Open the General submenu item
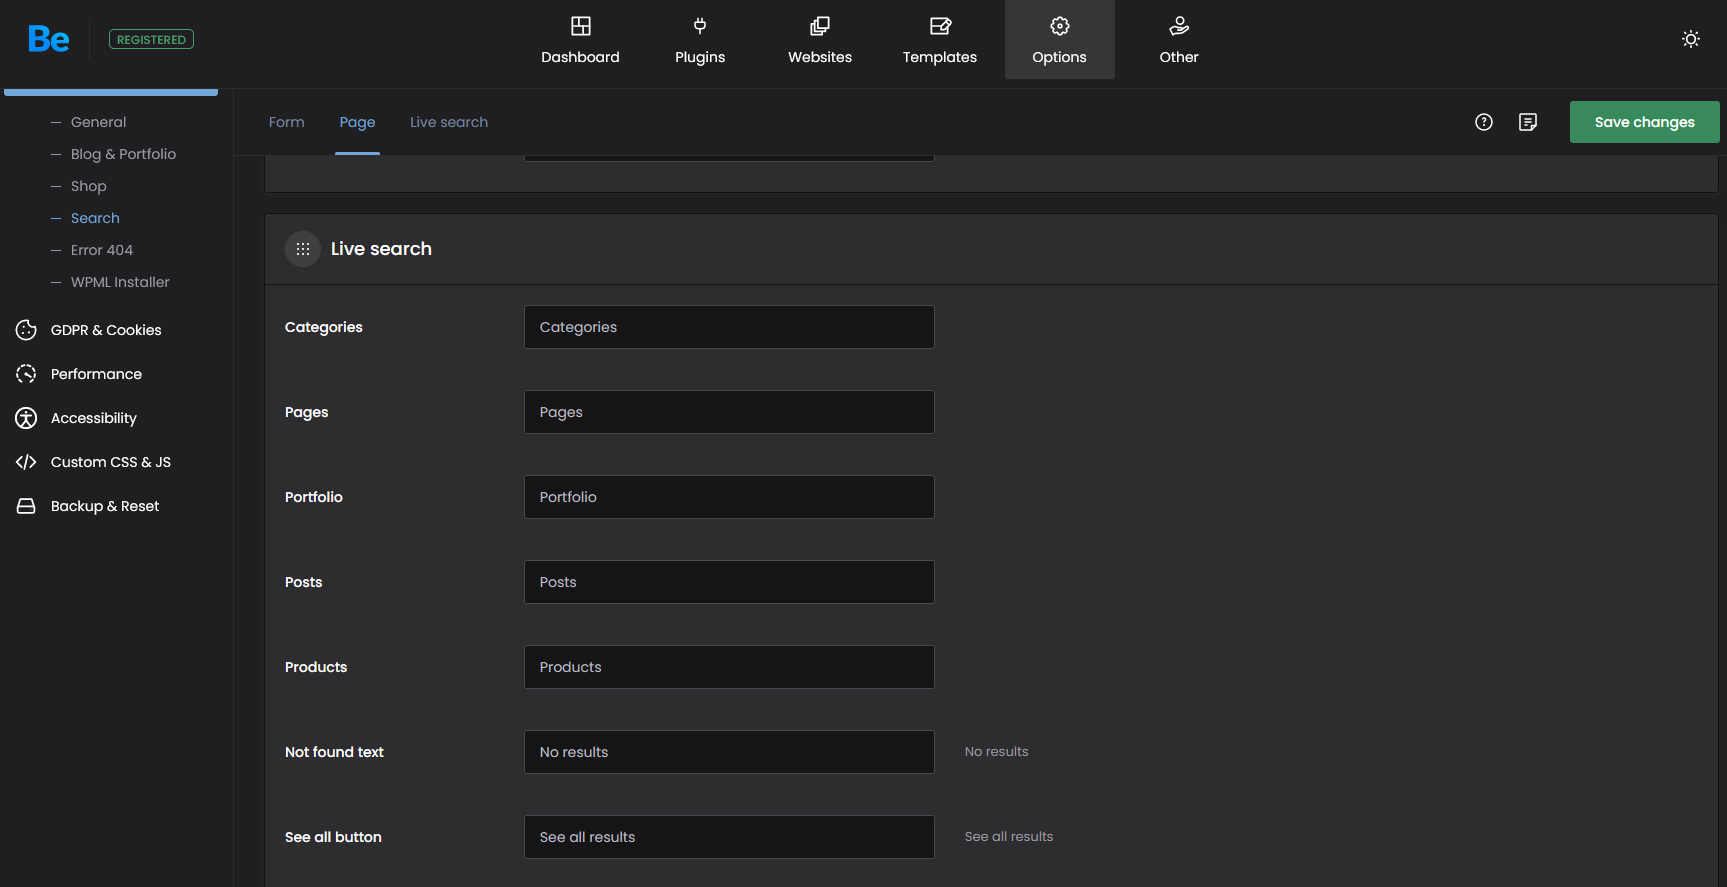1727x887 pixels. point(98,122)
